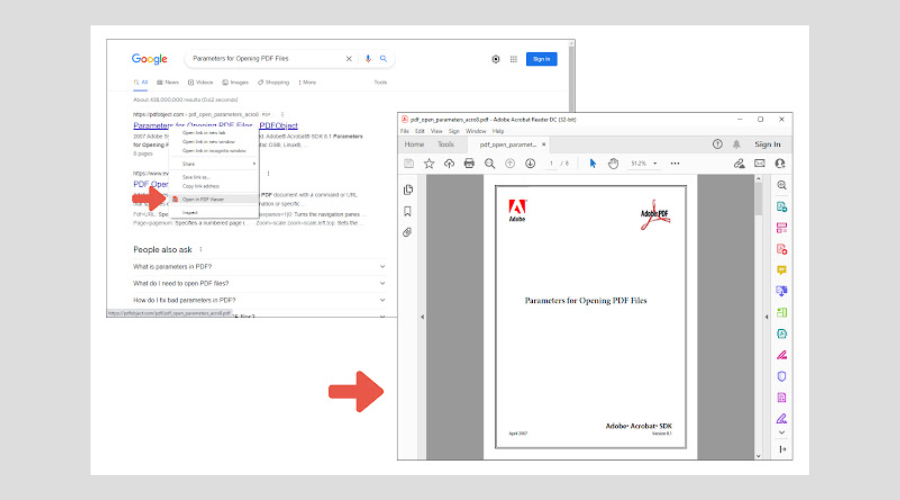Select the pdf_open_paramet... document tab

pos(507,145)
